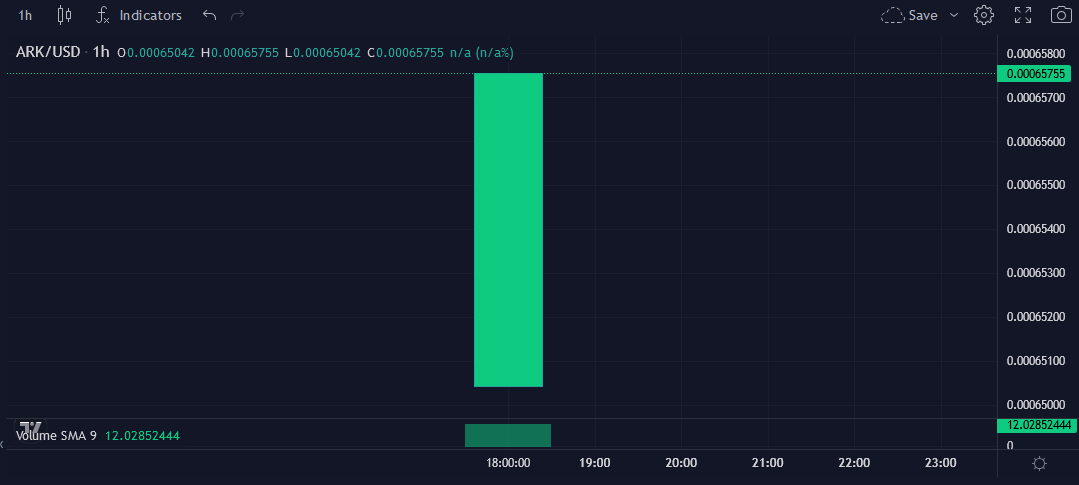Click the high value H0.00065755
The width and height of the screenshot is (1079, 485).
point(239,52)
